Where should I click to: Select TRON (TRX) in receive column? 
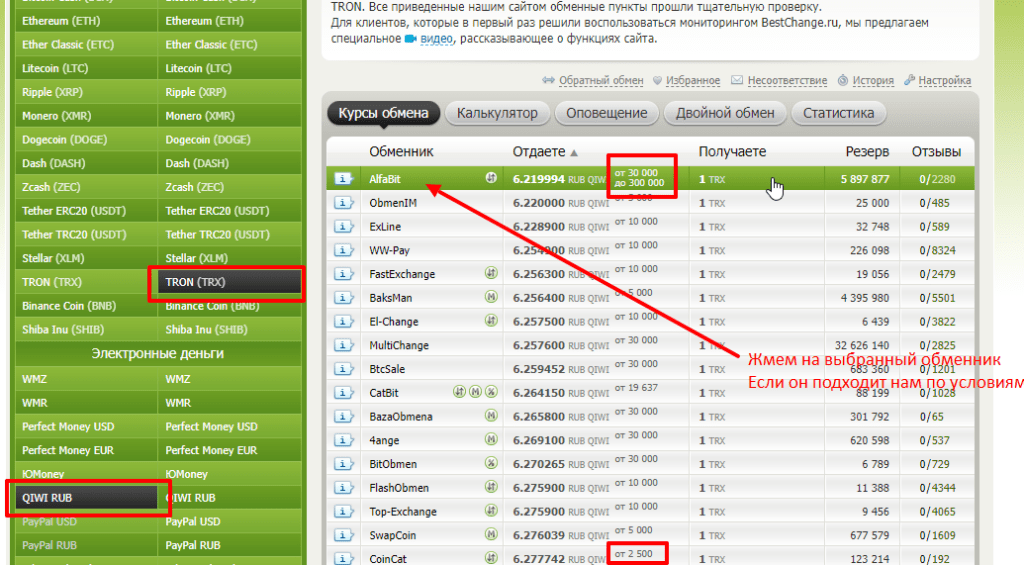[x=229, y=282]
